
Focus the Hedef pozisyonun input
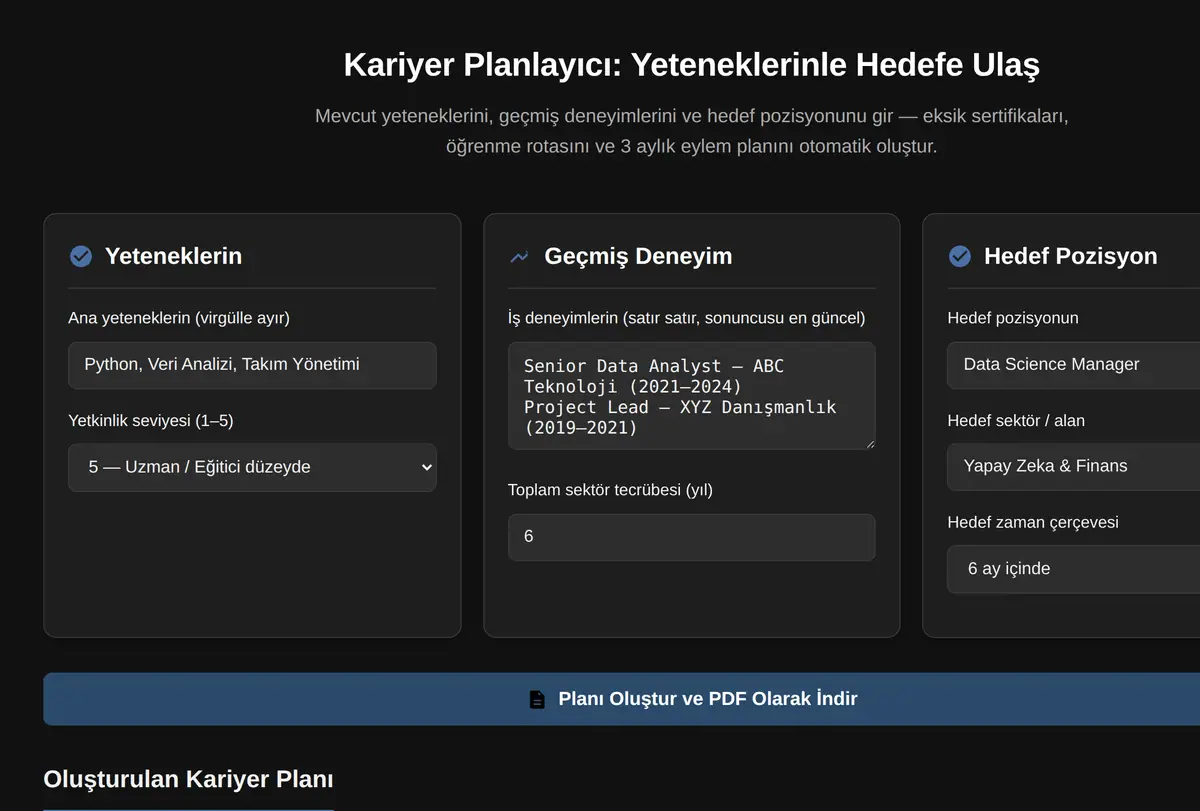click(1074, 365)
